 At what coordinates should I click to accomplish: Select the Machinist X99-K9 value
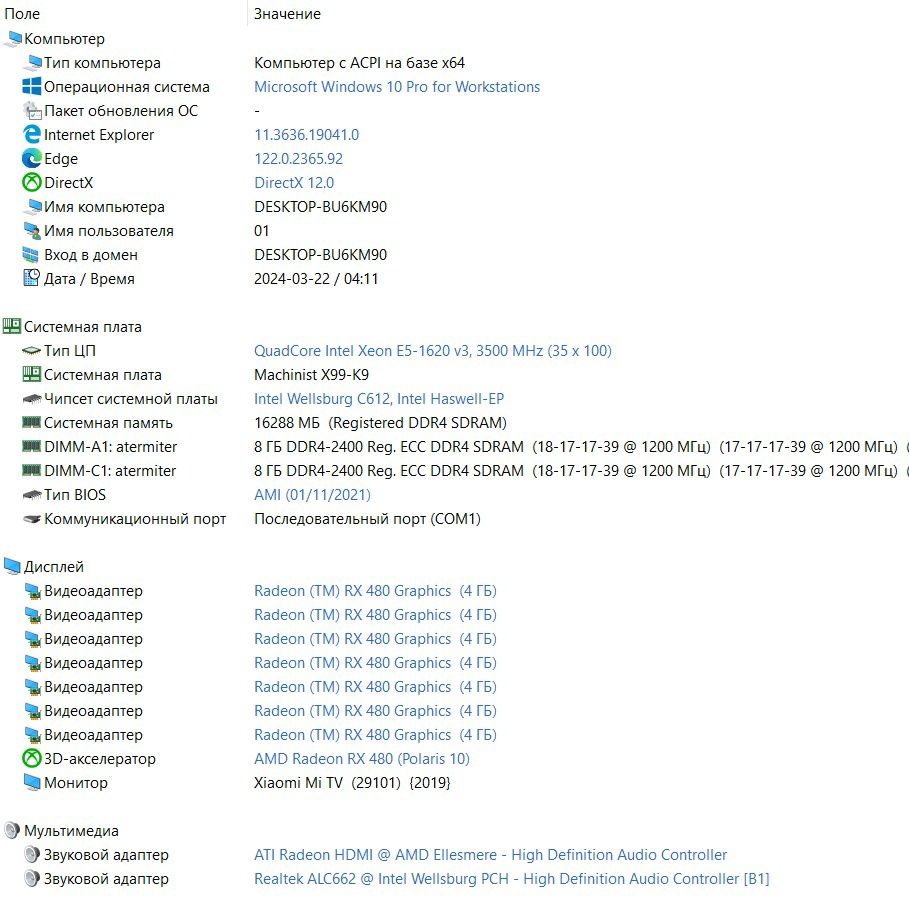[x=311, y=375]
